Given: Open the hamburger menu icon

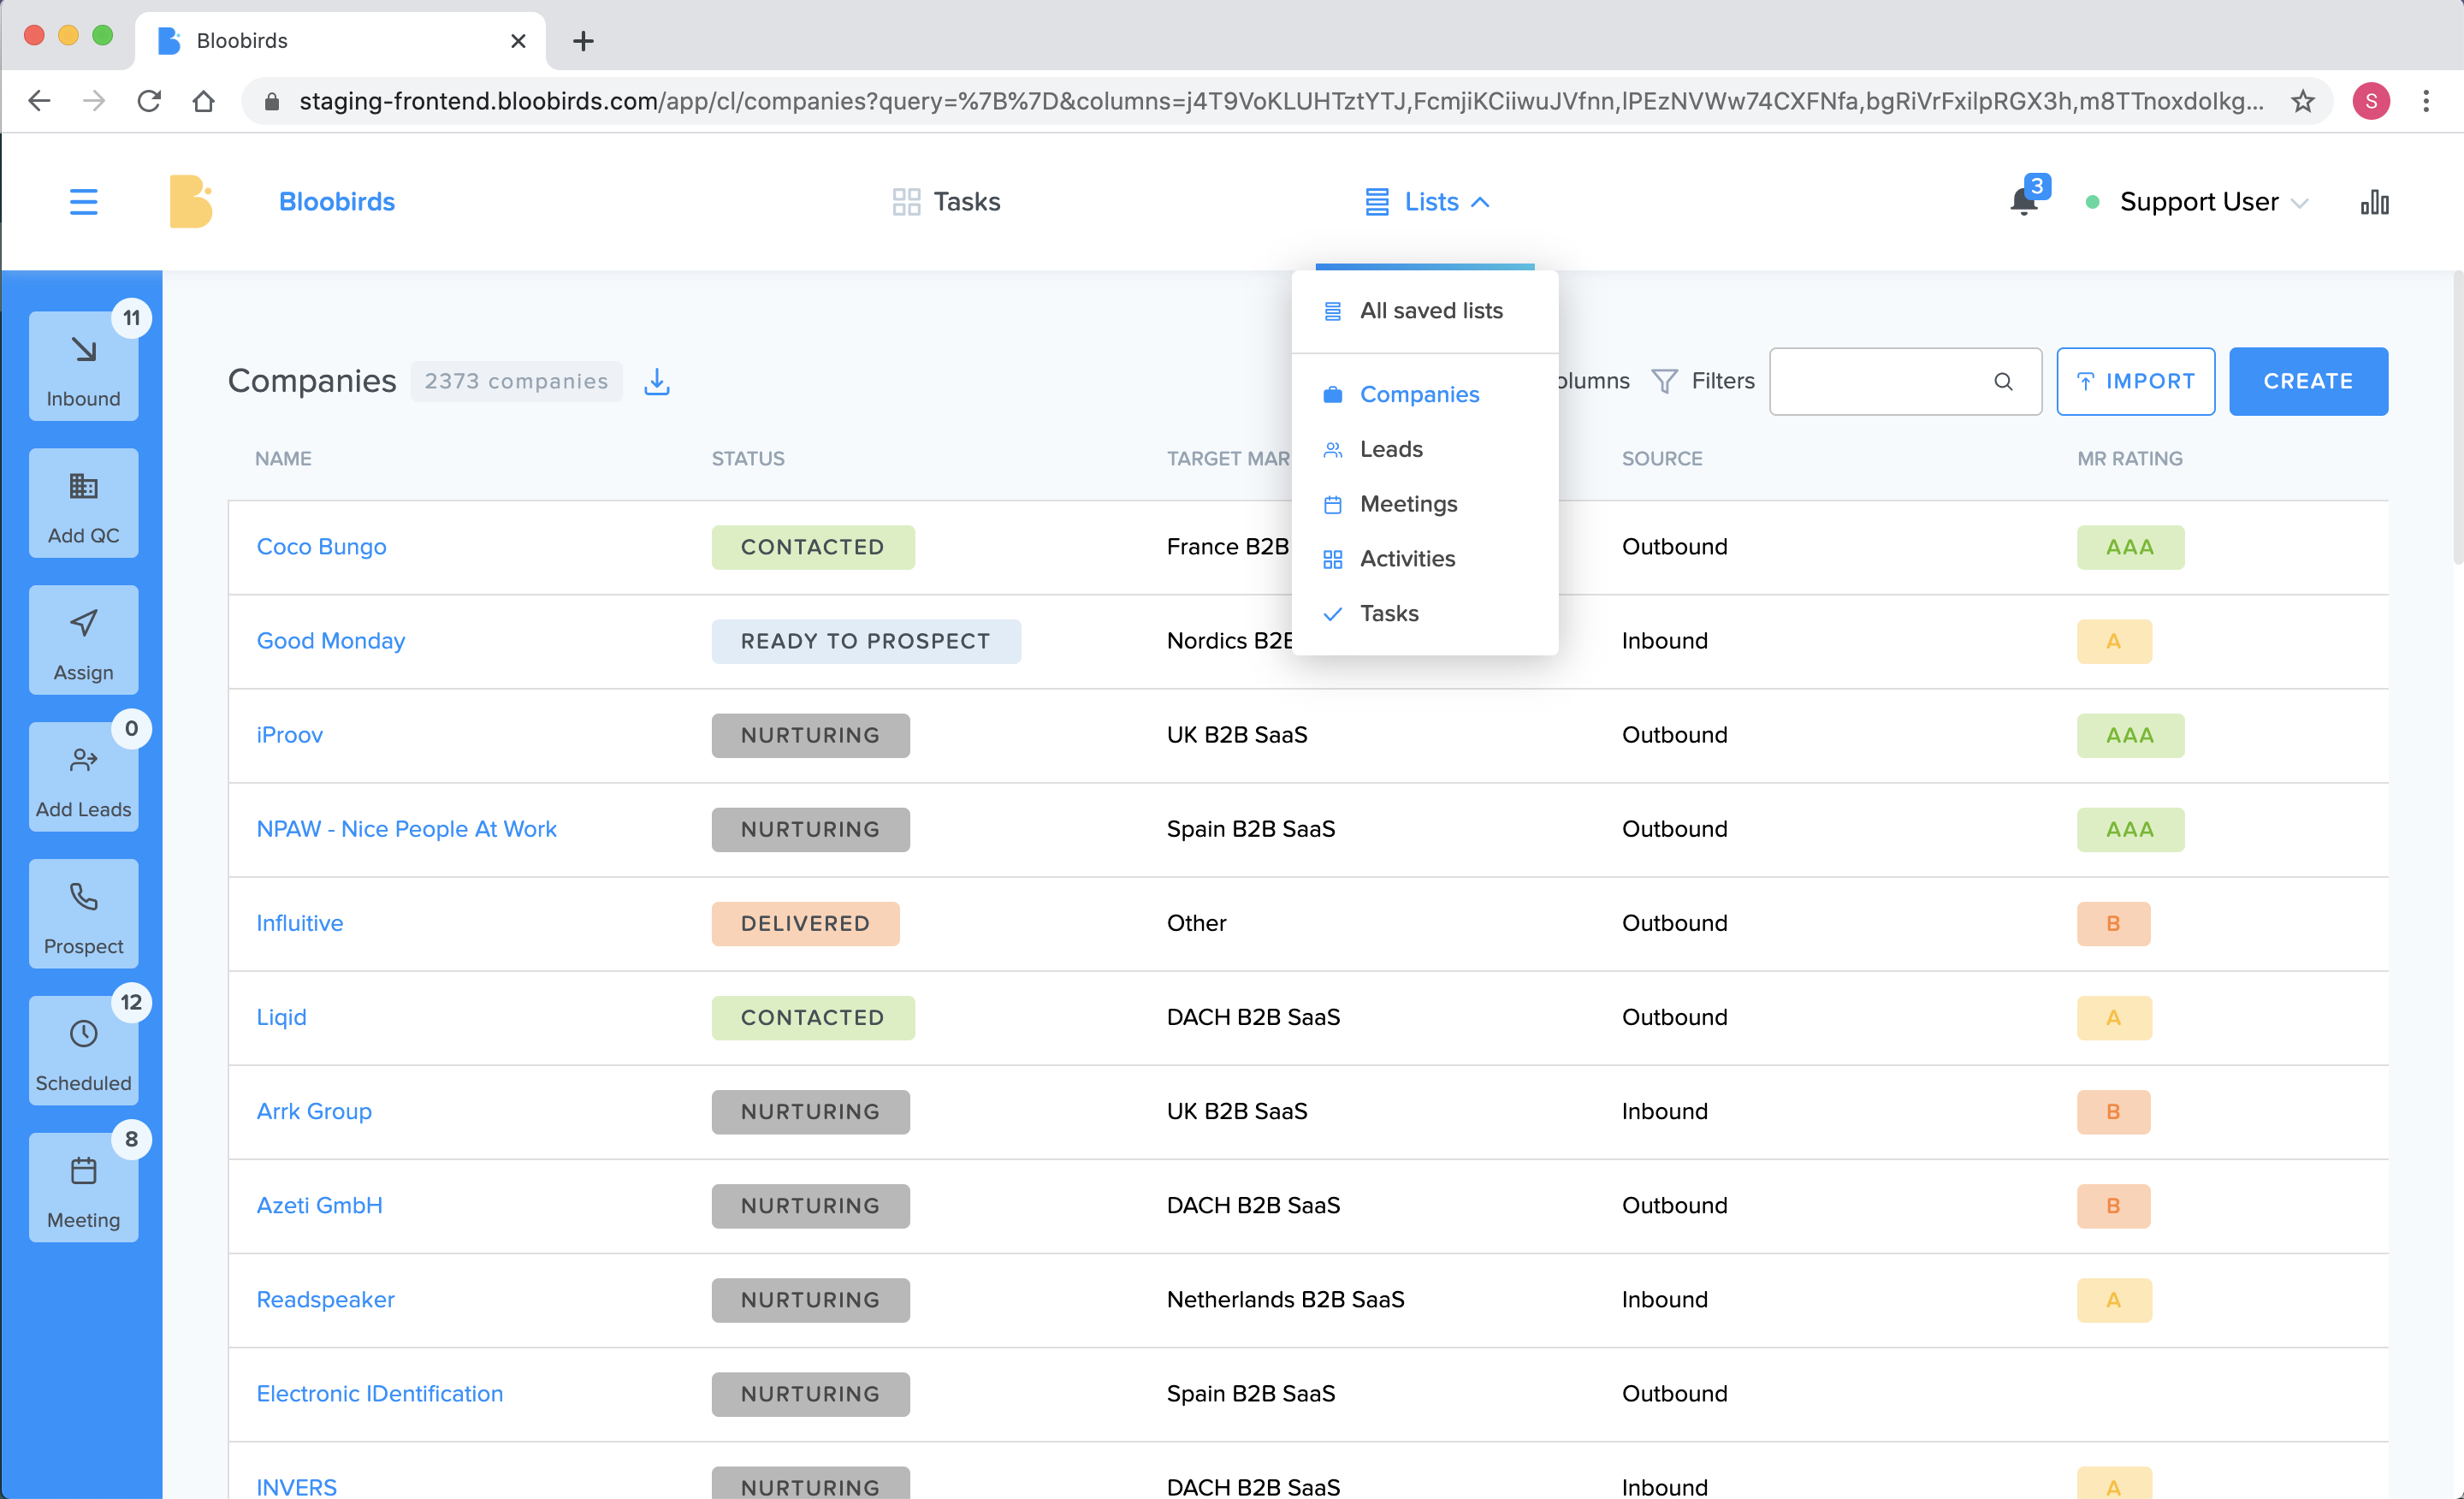Looking at the screenshot, I should tap(83, 202).
